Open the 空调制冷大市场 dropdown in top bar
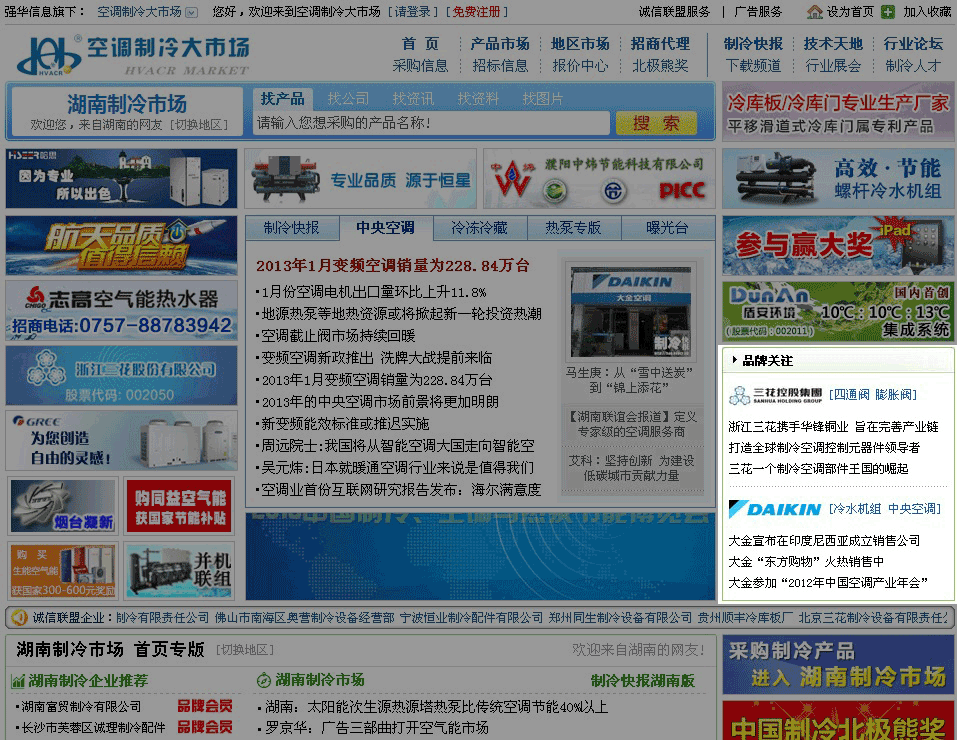 coord(190,12)
